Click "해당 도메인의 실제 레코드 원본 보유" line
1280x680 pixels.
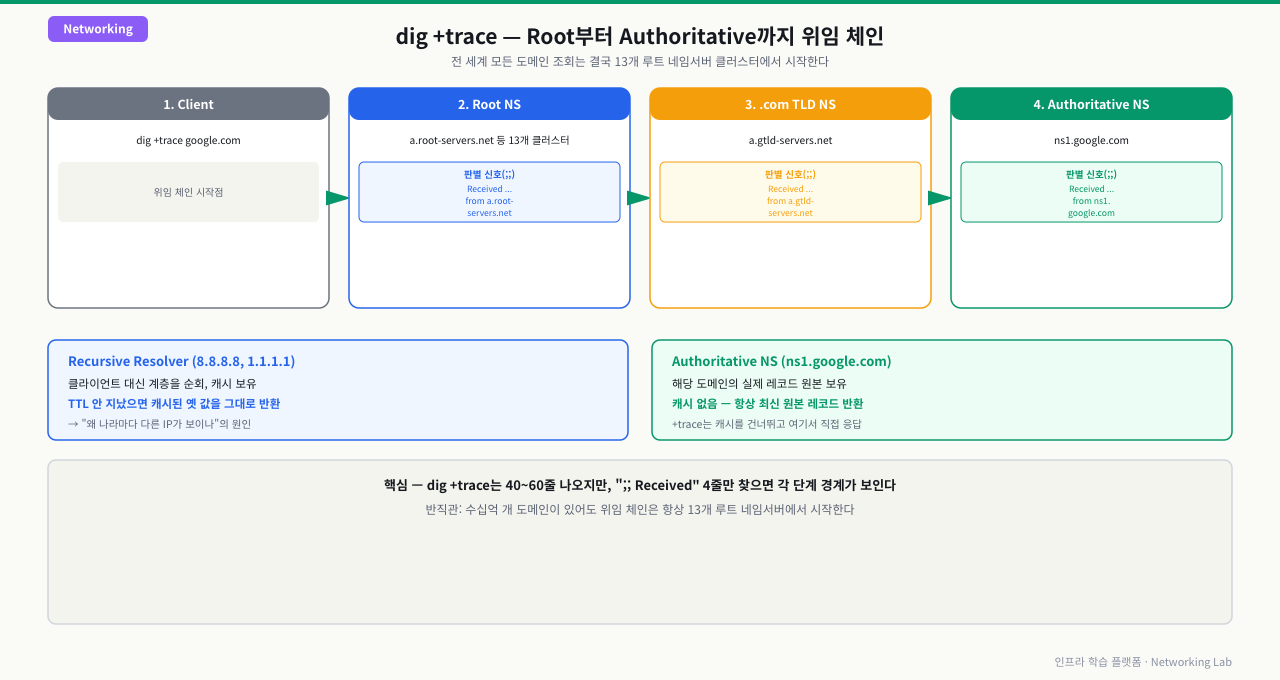[759, 384]
